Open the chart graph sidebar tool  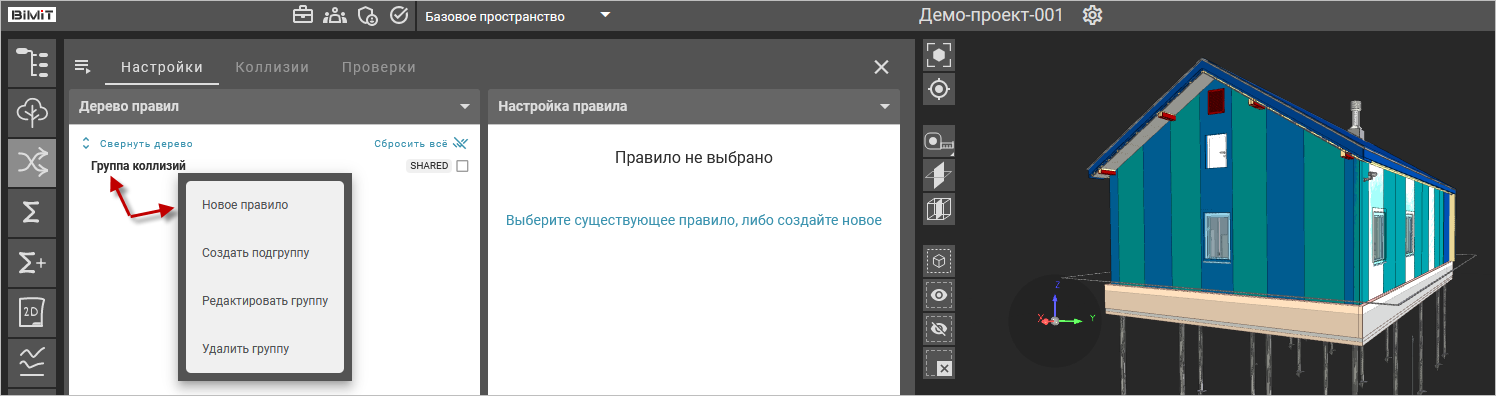pos(32,362)
